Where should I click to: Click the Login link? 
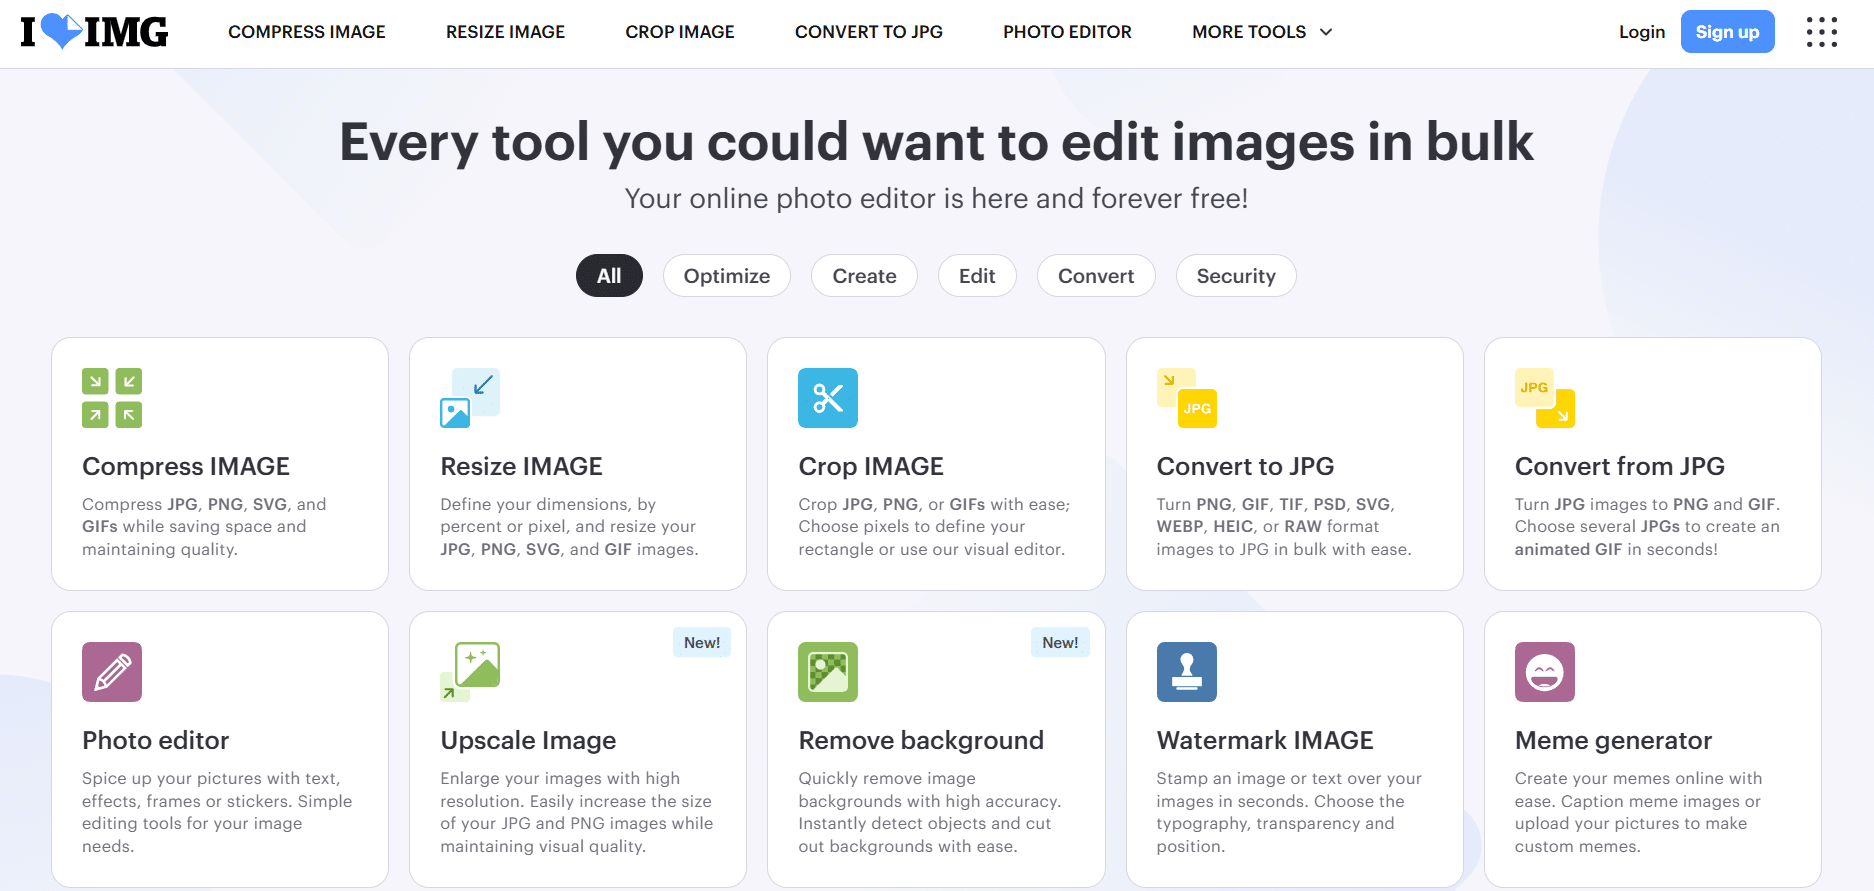point(1642,32)
